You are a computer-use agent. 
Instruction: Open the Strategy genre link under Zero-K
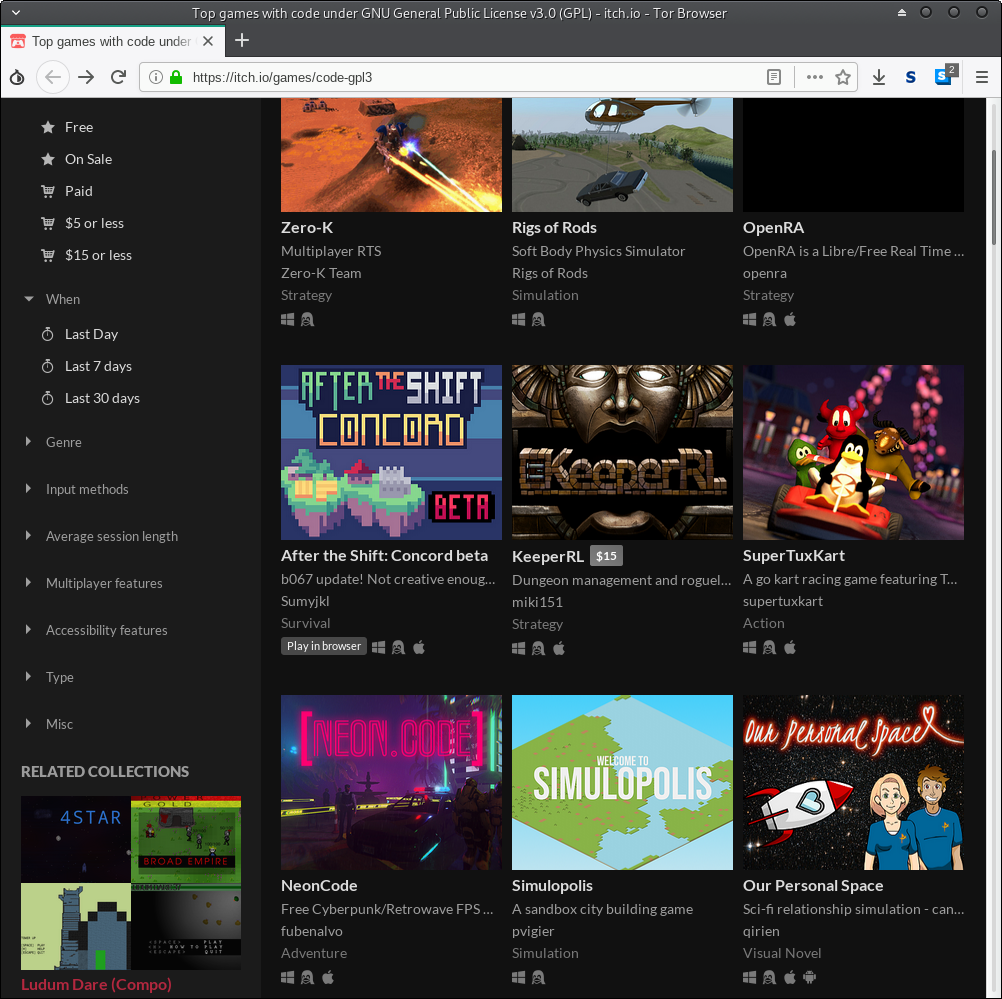click(307, 295)
